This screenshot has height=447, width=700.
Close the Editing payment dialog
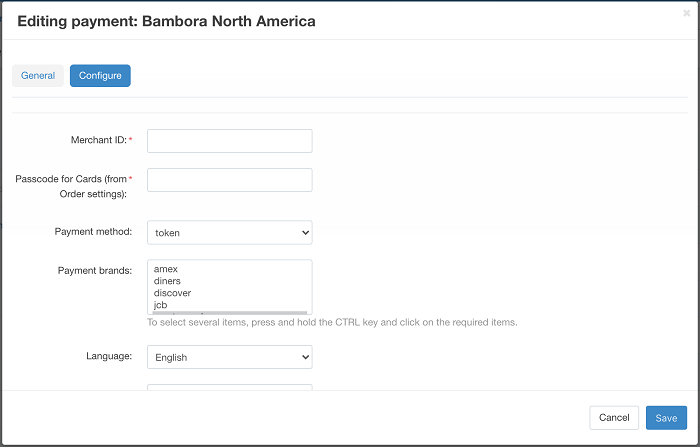686,13
